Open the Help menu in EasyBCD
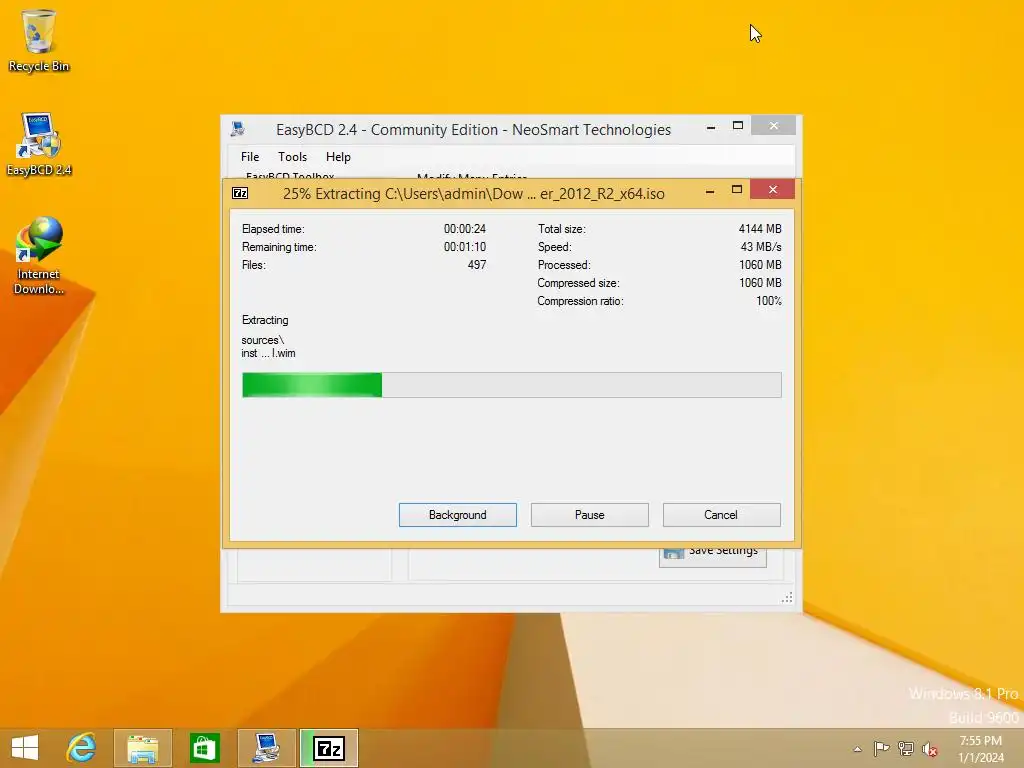 coord(338,157)
